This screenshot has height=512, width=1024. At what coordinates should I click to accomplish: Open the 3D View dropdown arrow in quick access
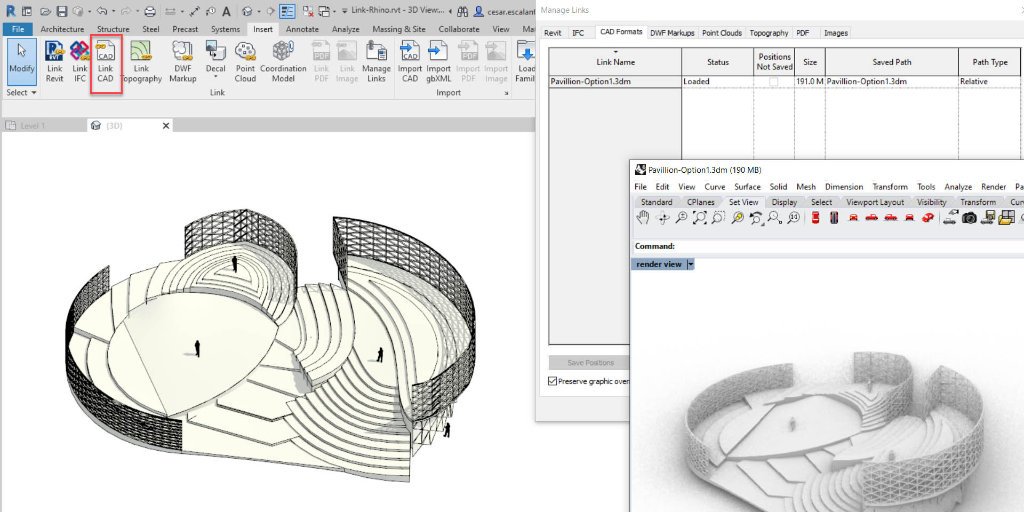[259, 12]
